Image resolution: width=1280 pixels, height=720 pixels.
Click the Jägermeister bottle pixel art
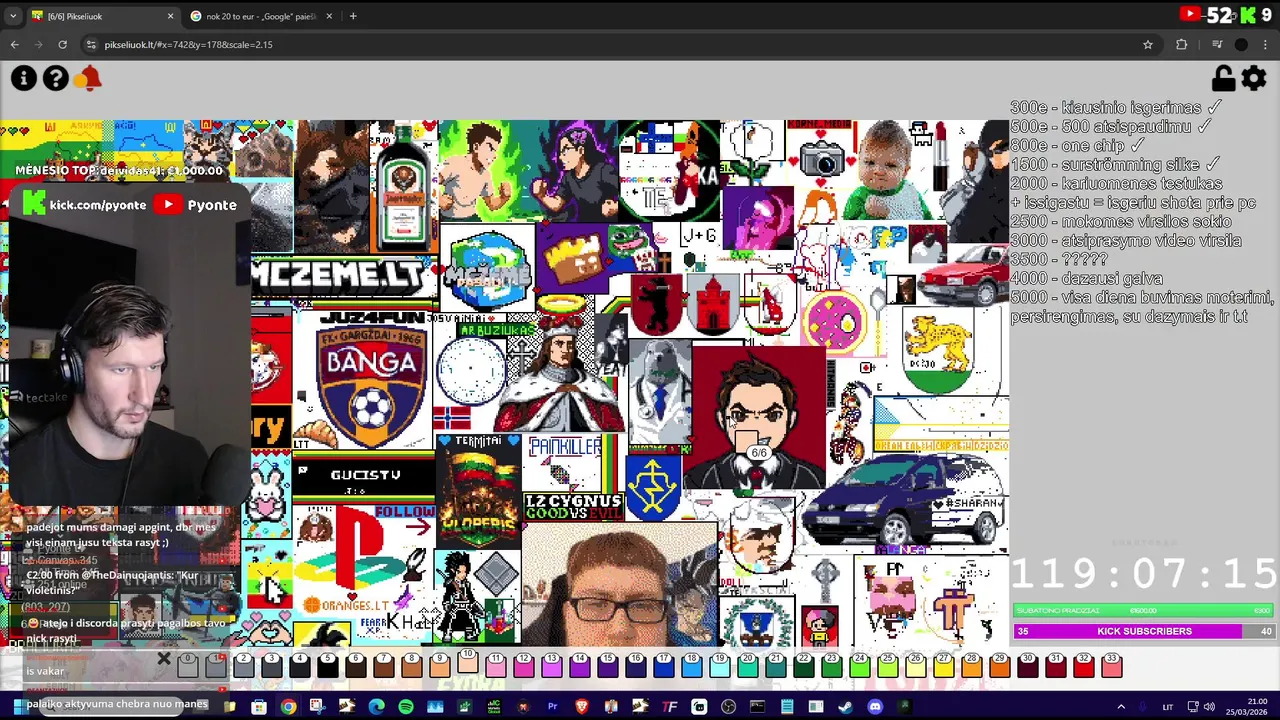(403, 187)
